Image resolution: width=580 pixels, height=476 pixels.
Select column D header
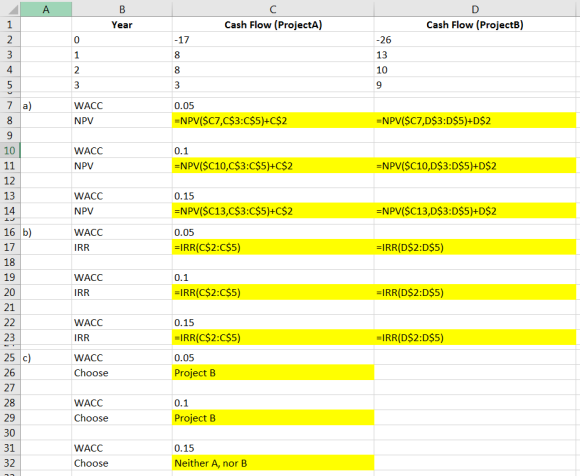coord(475,9)
